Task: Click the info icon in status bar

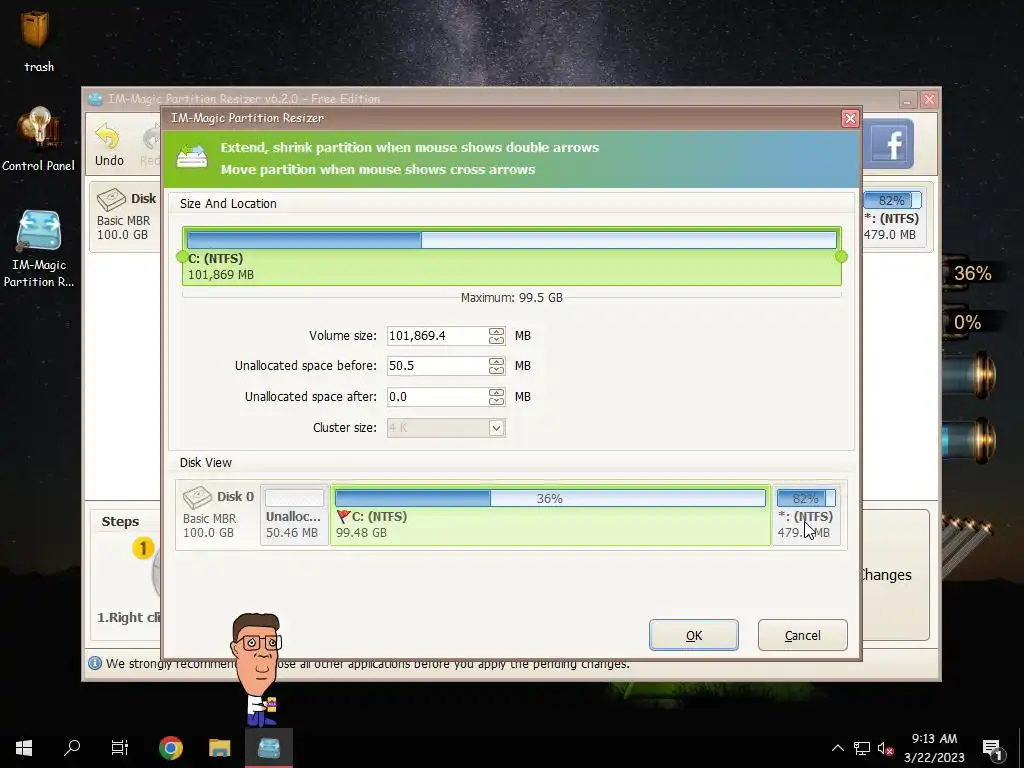Action: click(95, 664)
